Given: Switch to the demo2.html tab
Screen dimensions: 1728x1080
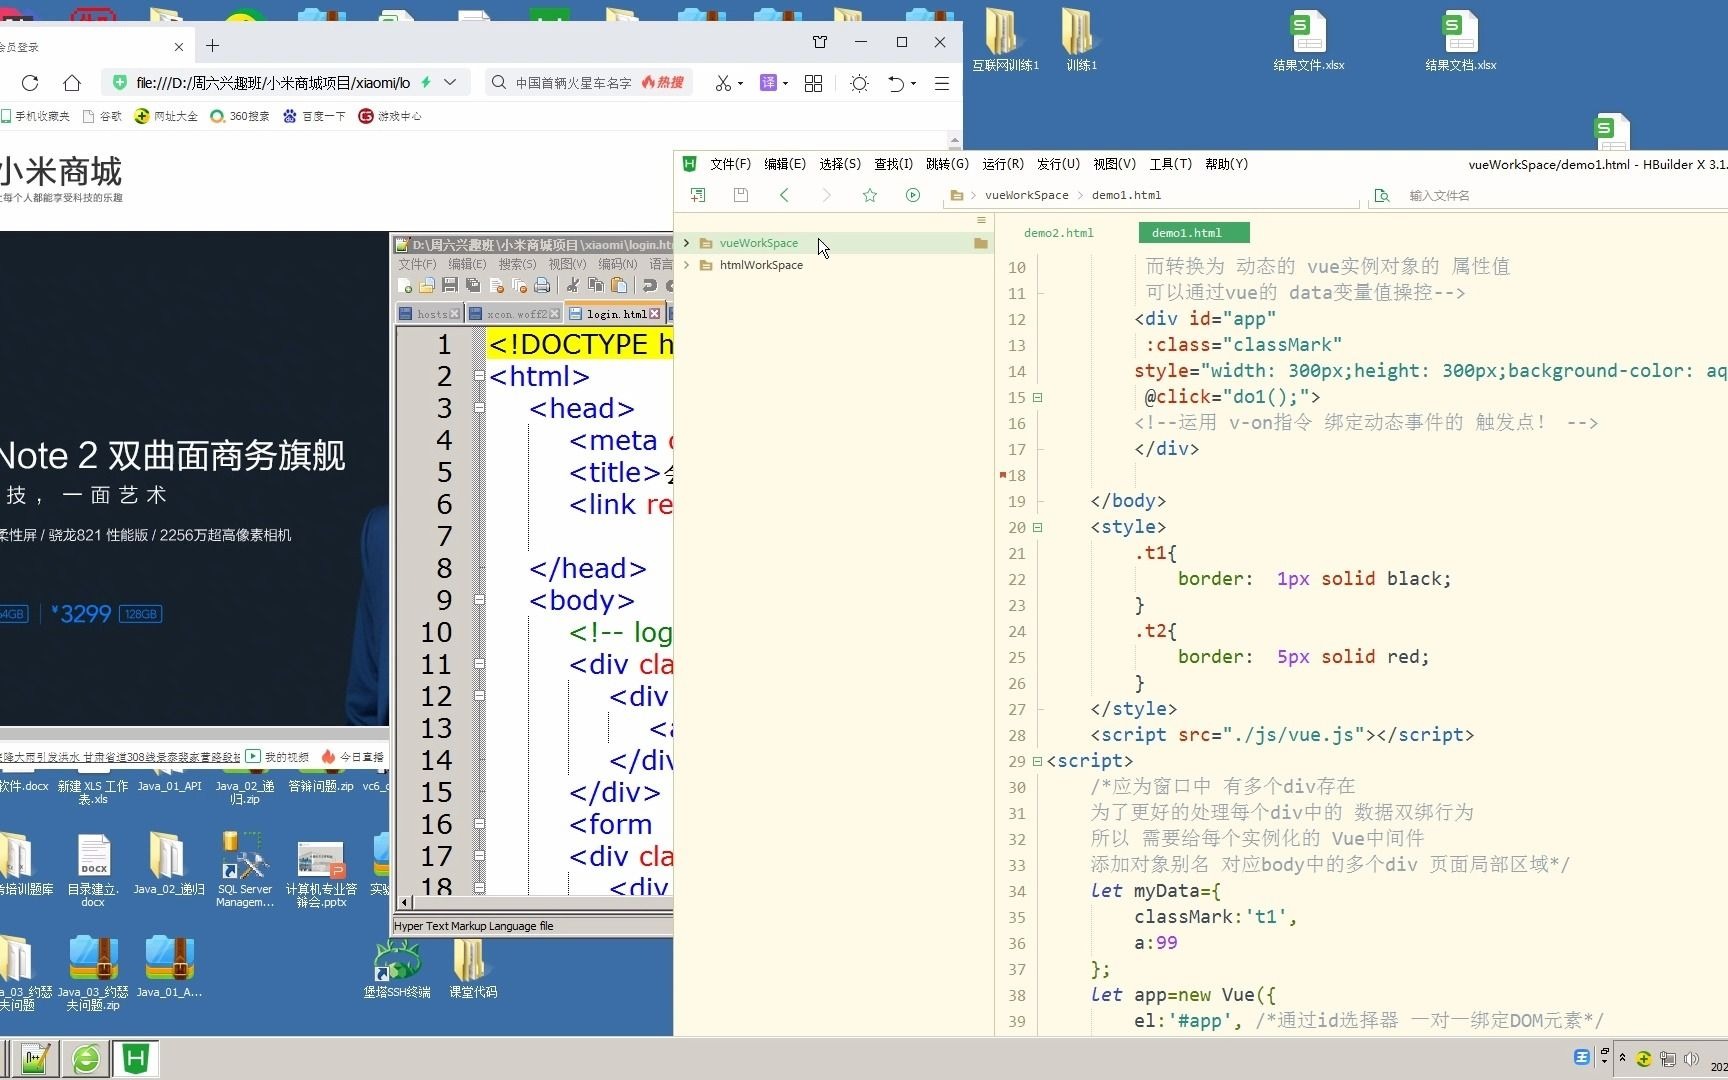Looking at the screenshot, I should click(1058, 232).
